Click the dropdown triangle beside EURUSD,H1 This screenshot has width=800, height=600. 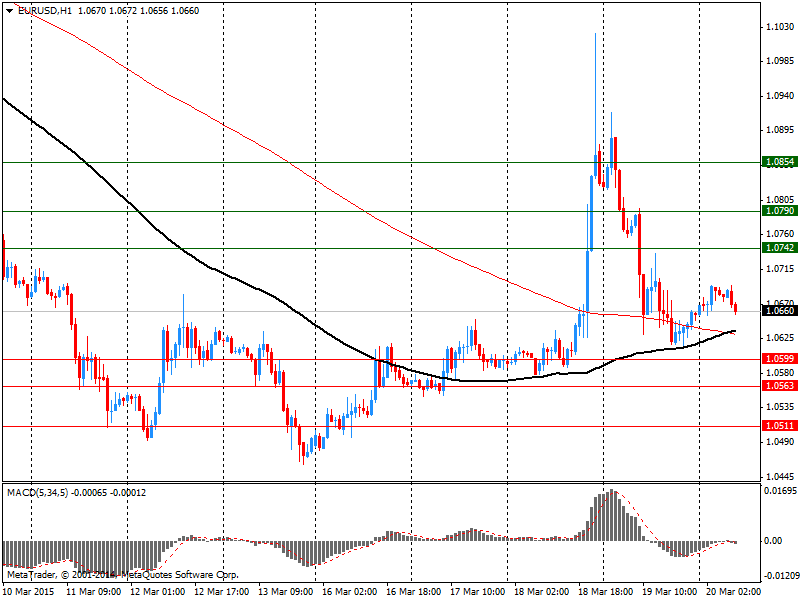click(10, 11)
